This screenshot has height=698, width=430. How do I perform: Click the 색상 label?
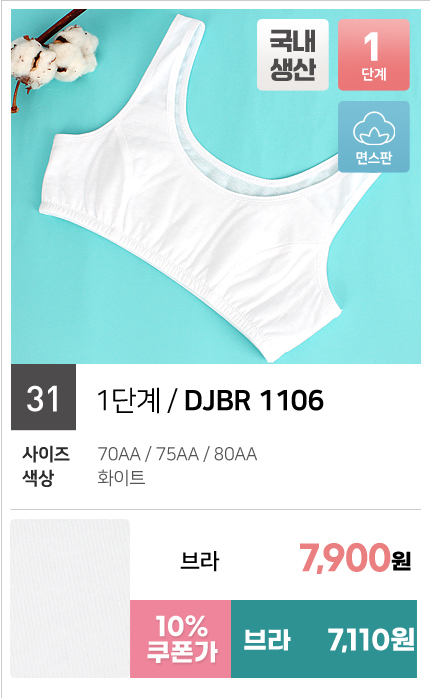(38, 478)
